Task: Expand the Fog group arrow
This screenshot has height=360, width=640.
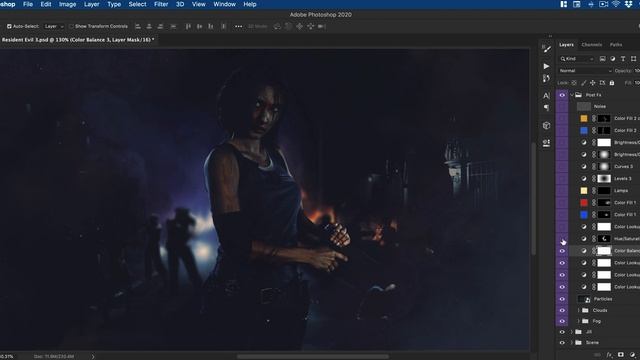Action: pyautogui.click(x=578, y=321)
